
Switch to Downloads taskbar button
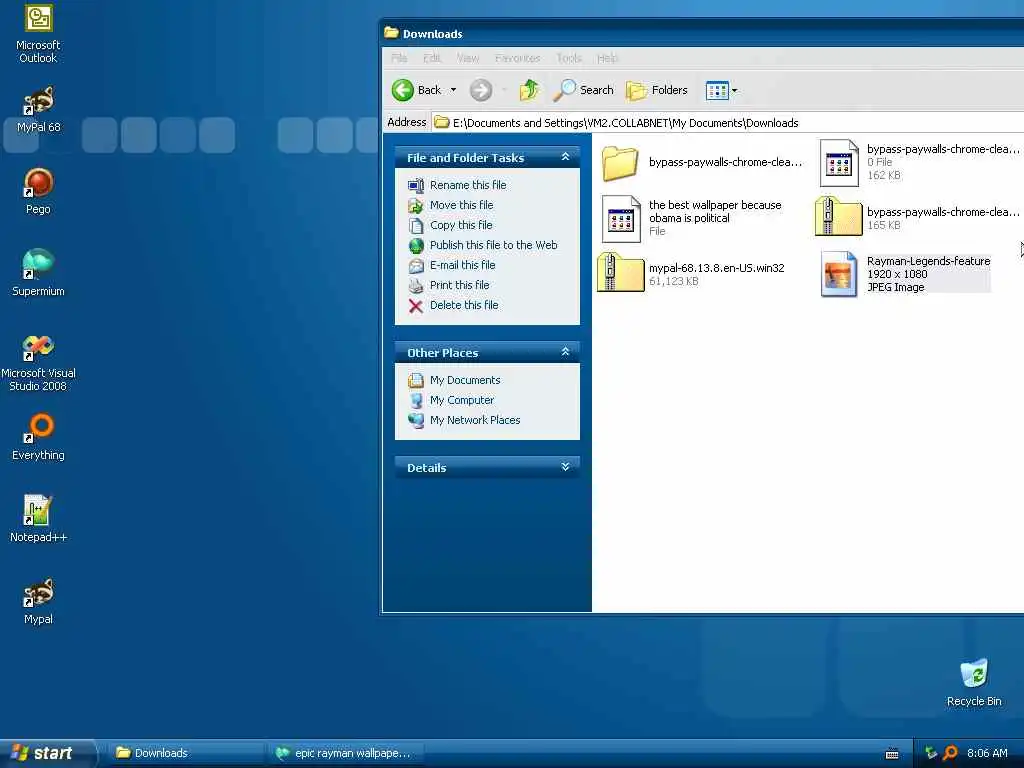(x=185, y=753)
